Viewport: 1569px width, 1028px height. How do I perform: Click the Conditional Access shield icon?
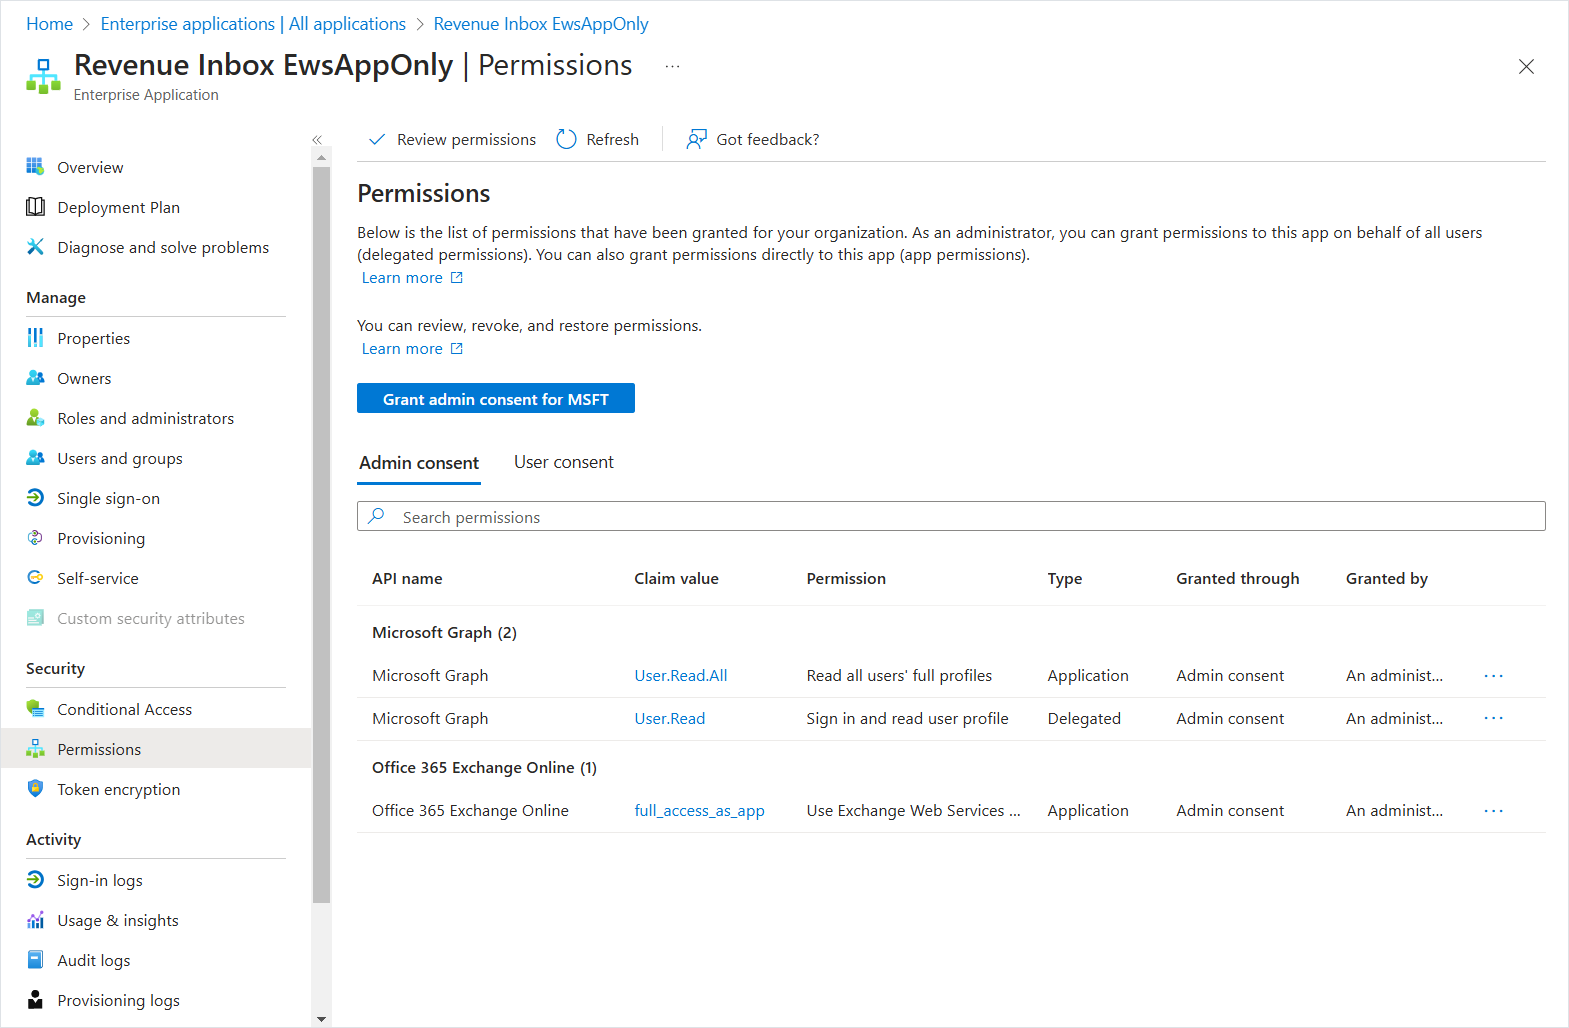(x=35, y=708)
